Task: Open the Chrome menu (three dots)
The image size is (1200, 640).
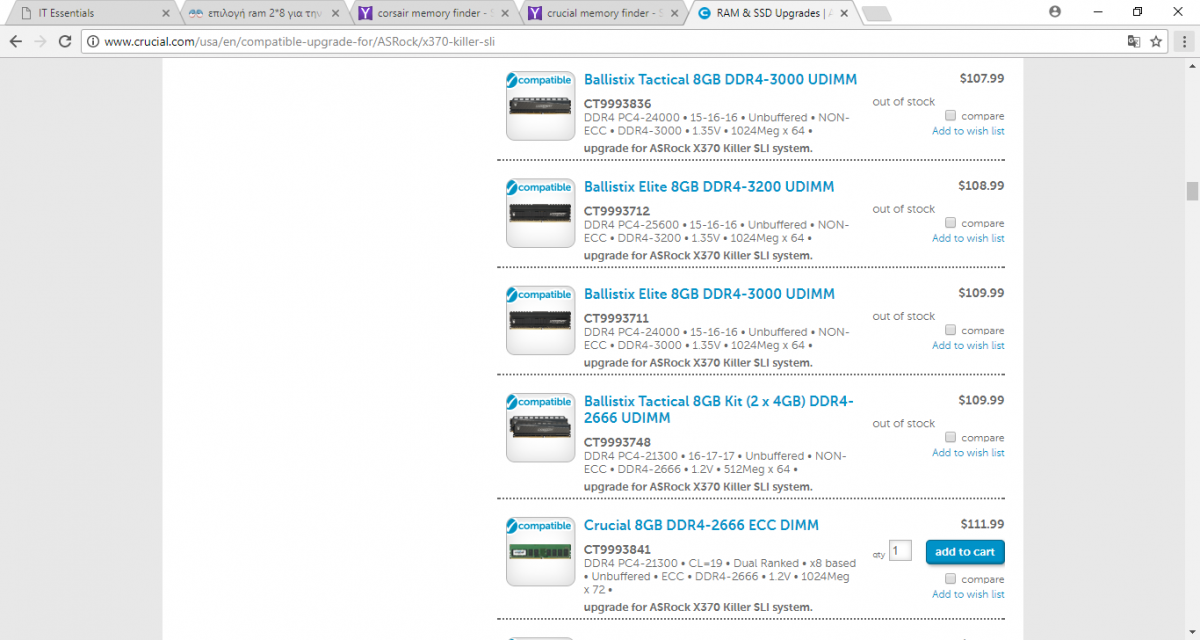Action: pyautogui.click(x=1184, y=42)
